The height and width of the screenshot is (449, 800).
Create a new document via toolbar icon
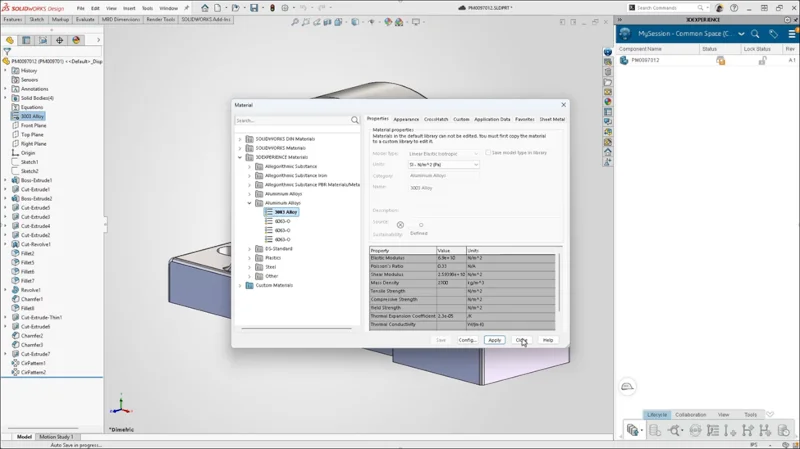pyautogui.click(x=218, y=8)
